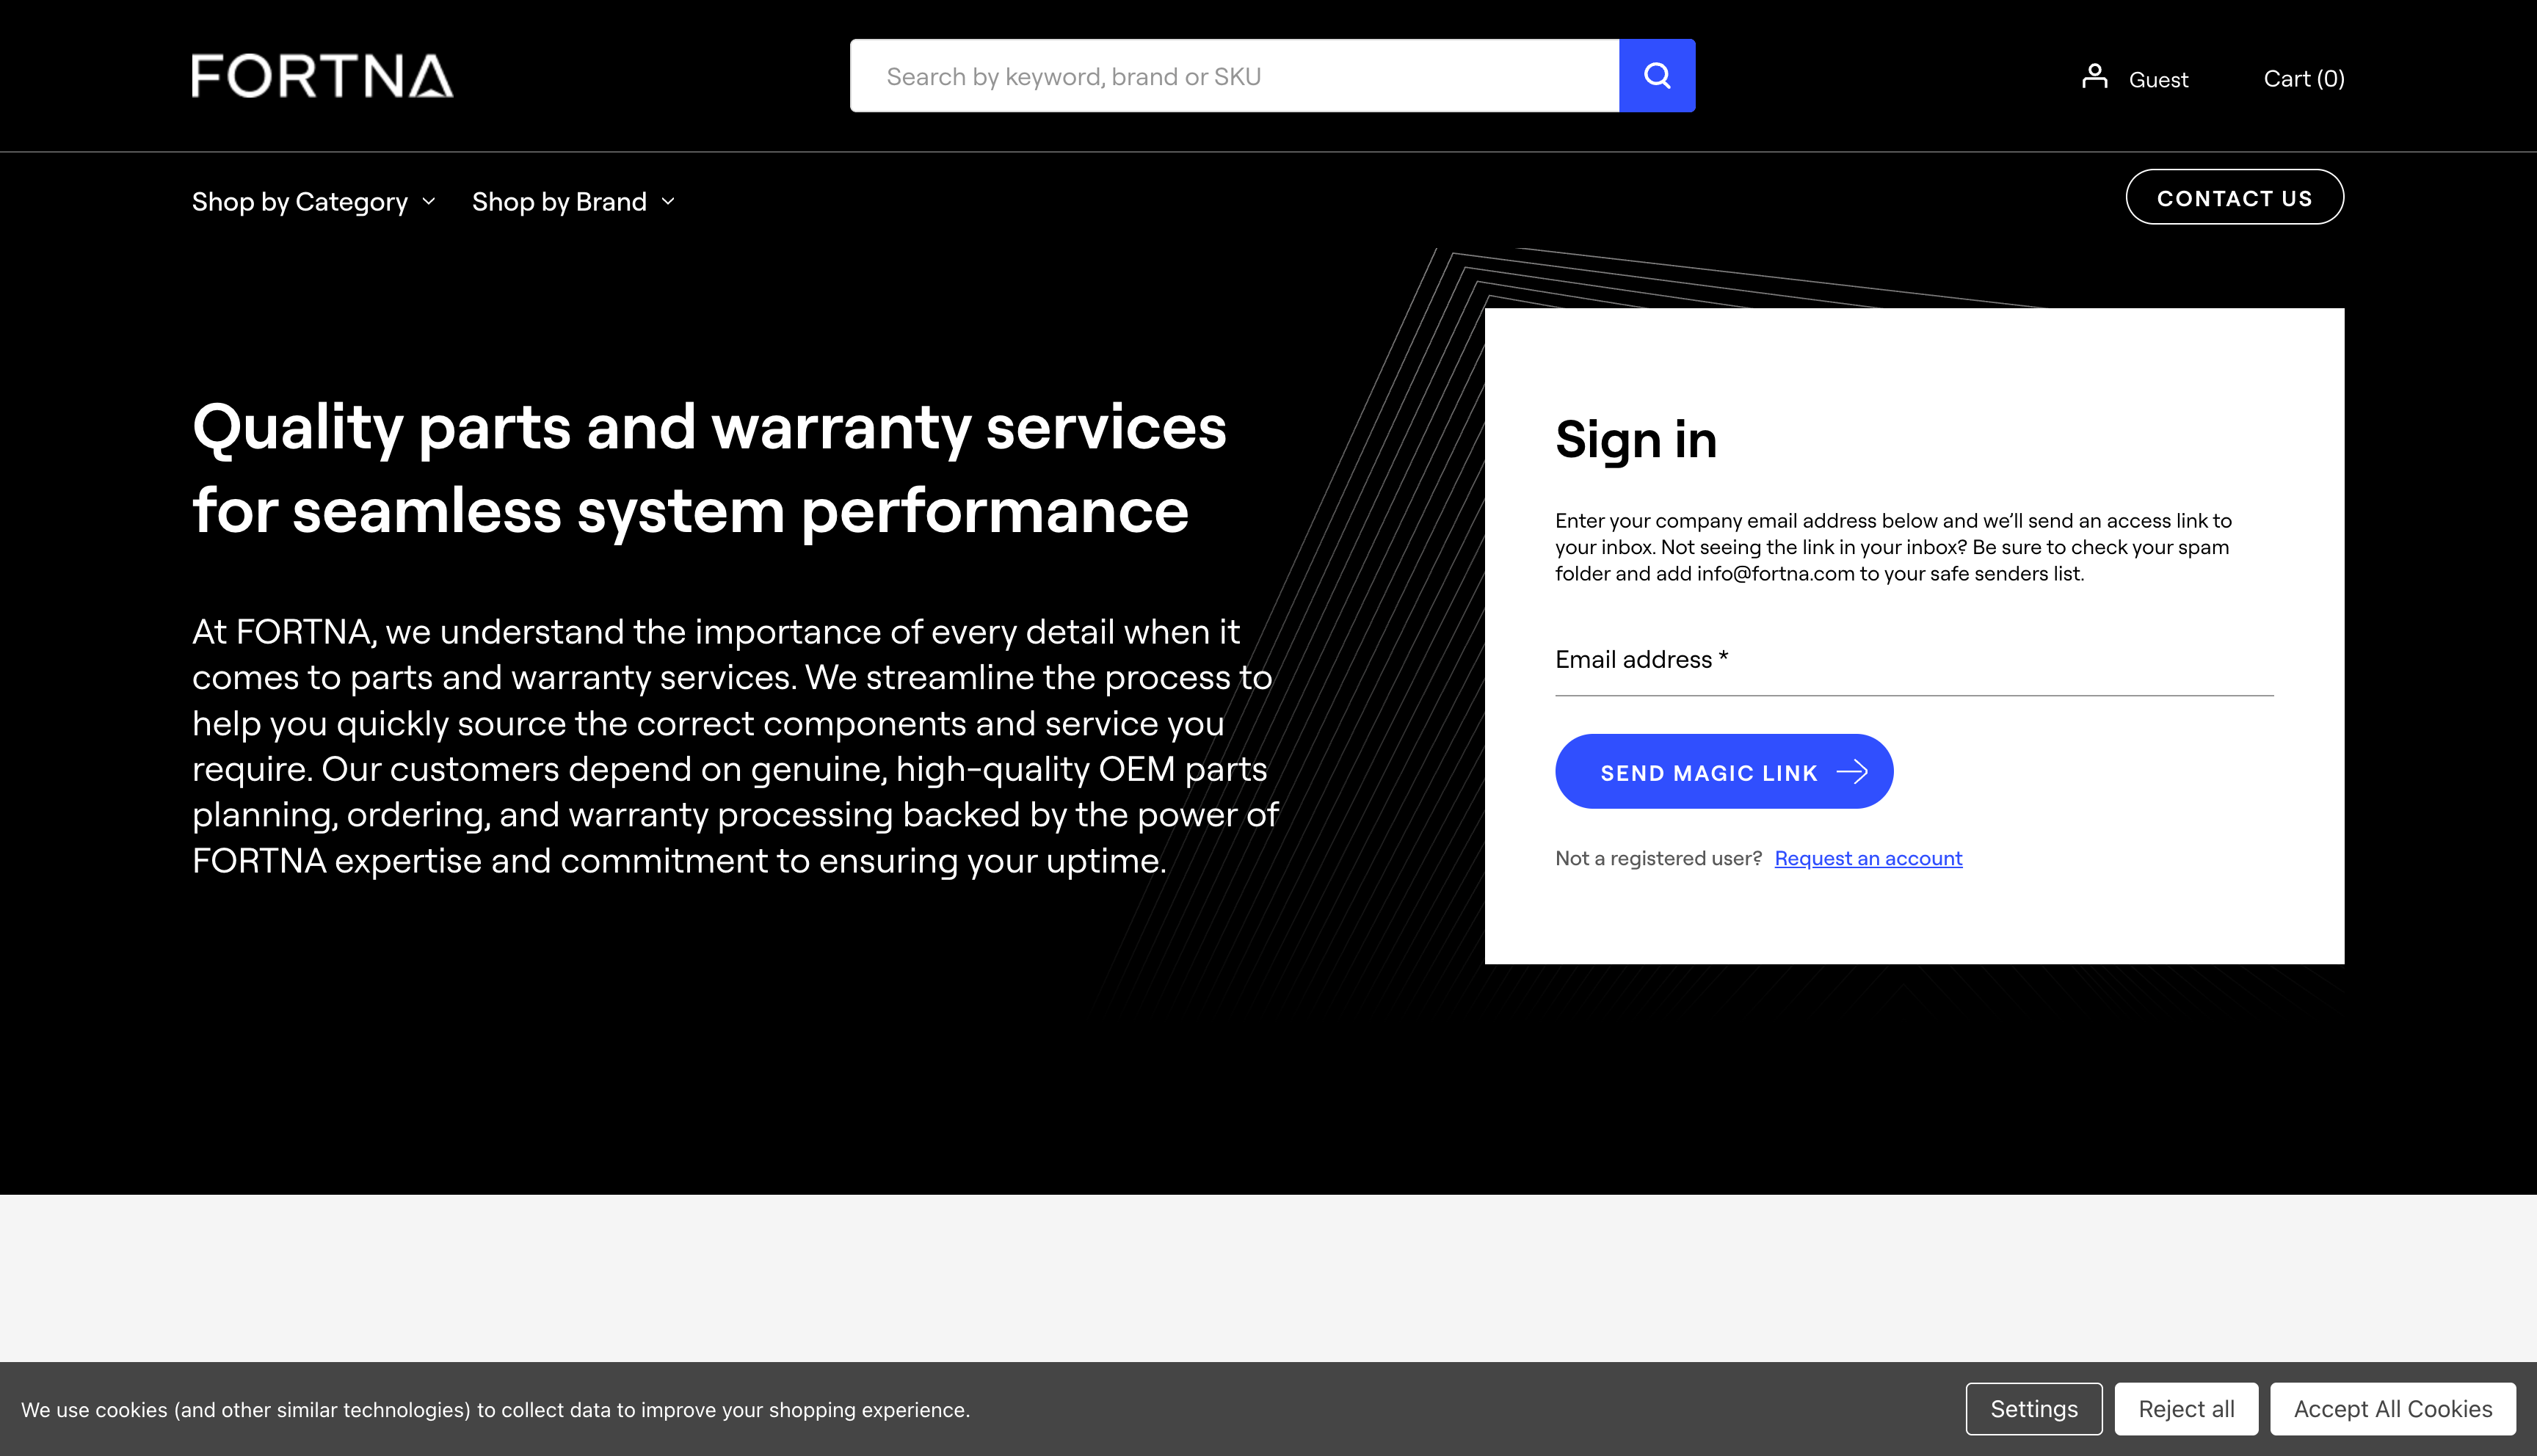
Task: Click the chevron next to Shop by Category
Action: coord(430,202)
